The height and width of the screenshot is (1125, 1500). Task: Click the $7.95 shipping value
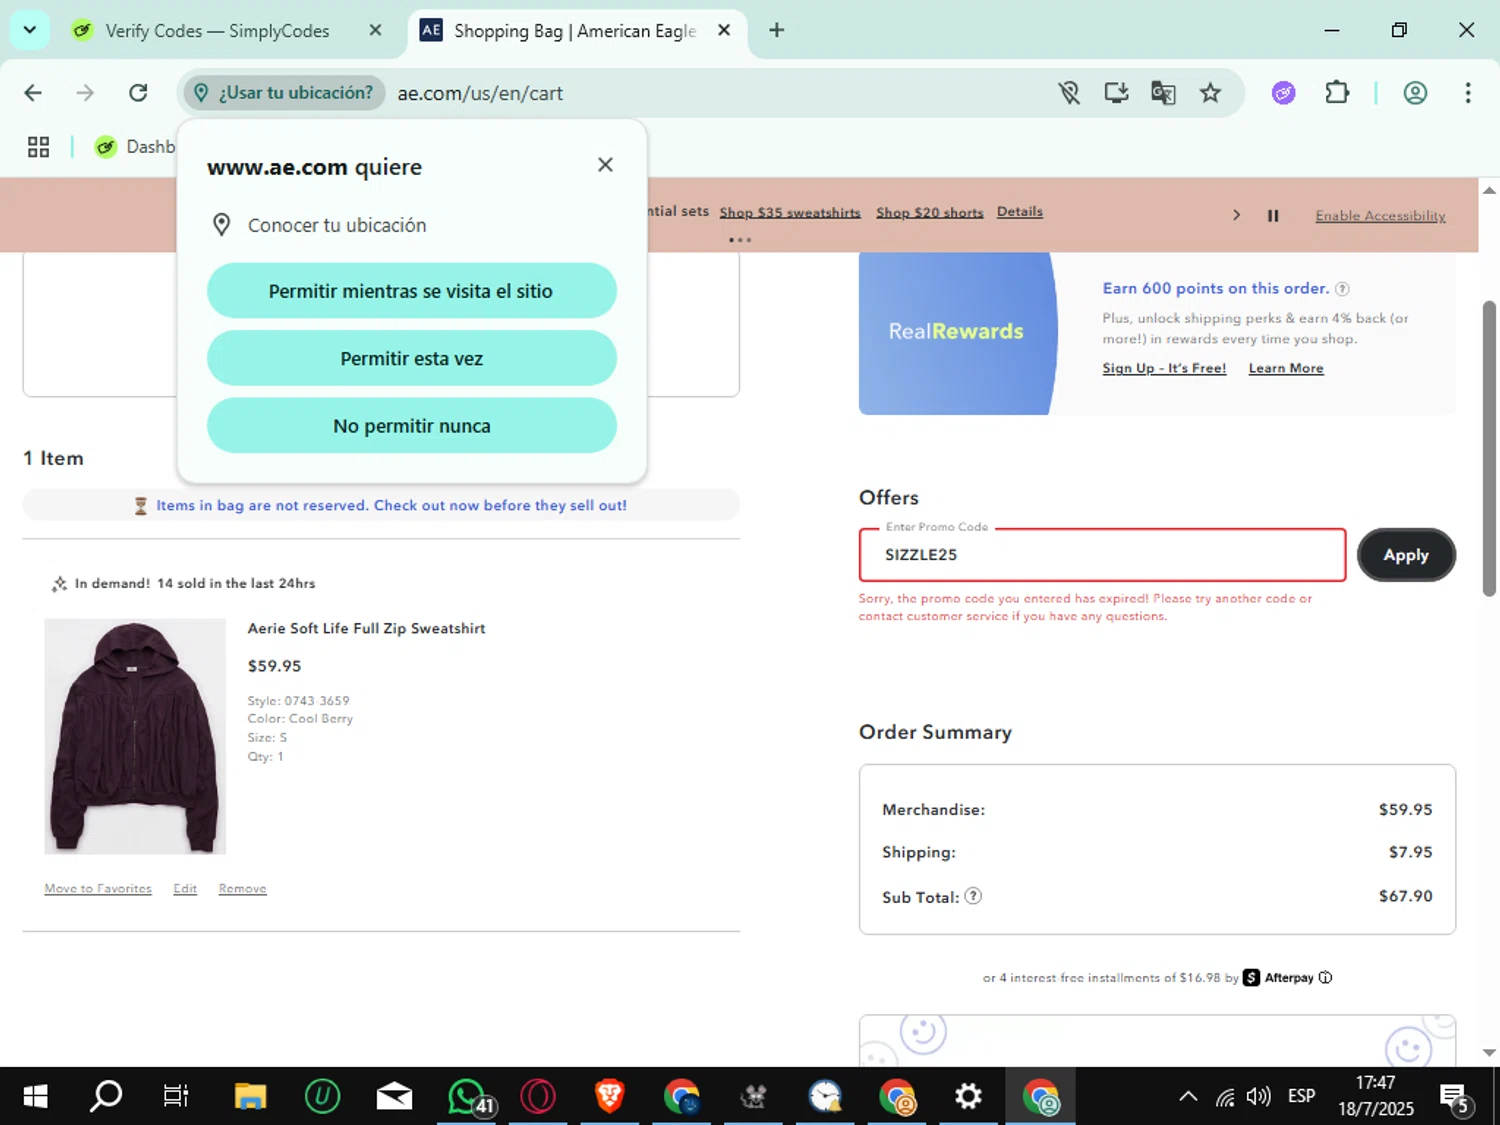tap(1410, 852)
